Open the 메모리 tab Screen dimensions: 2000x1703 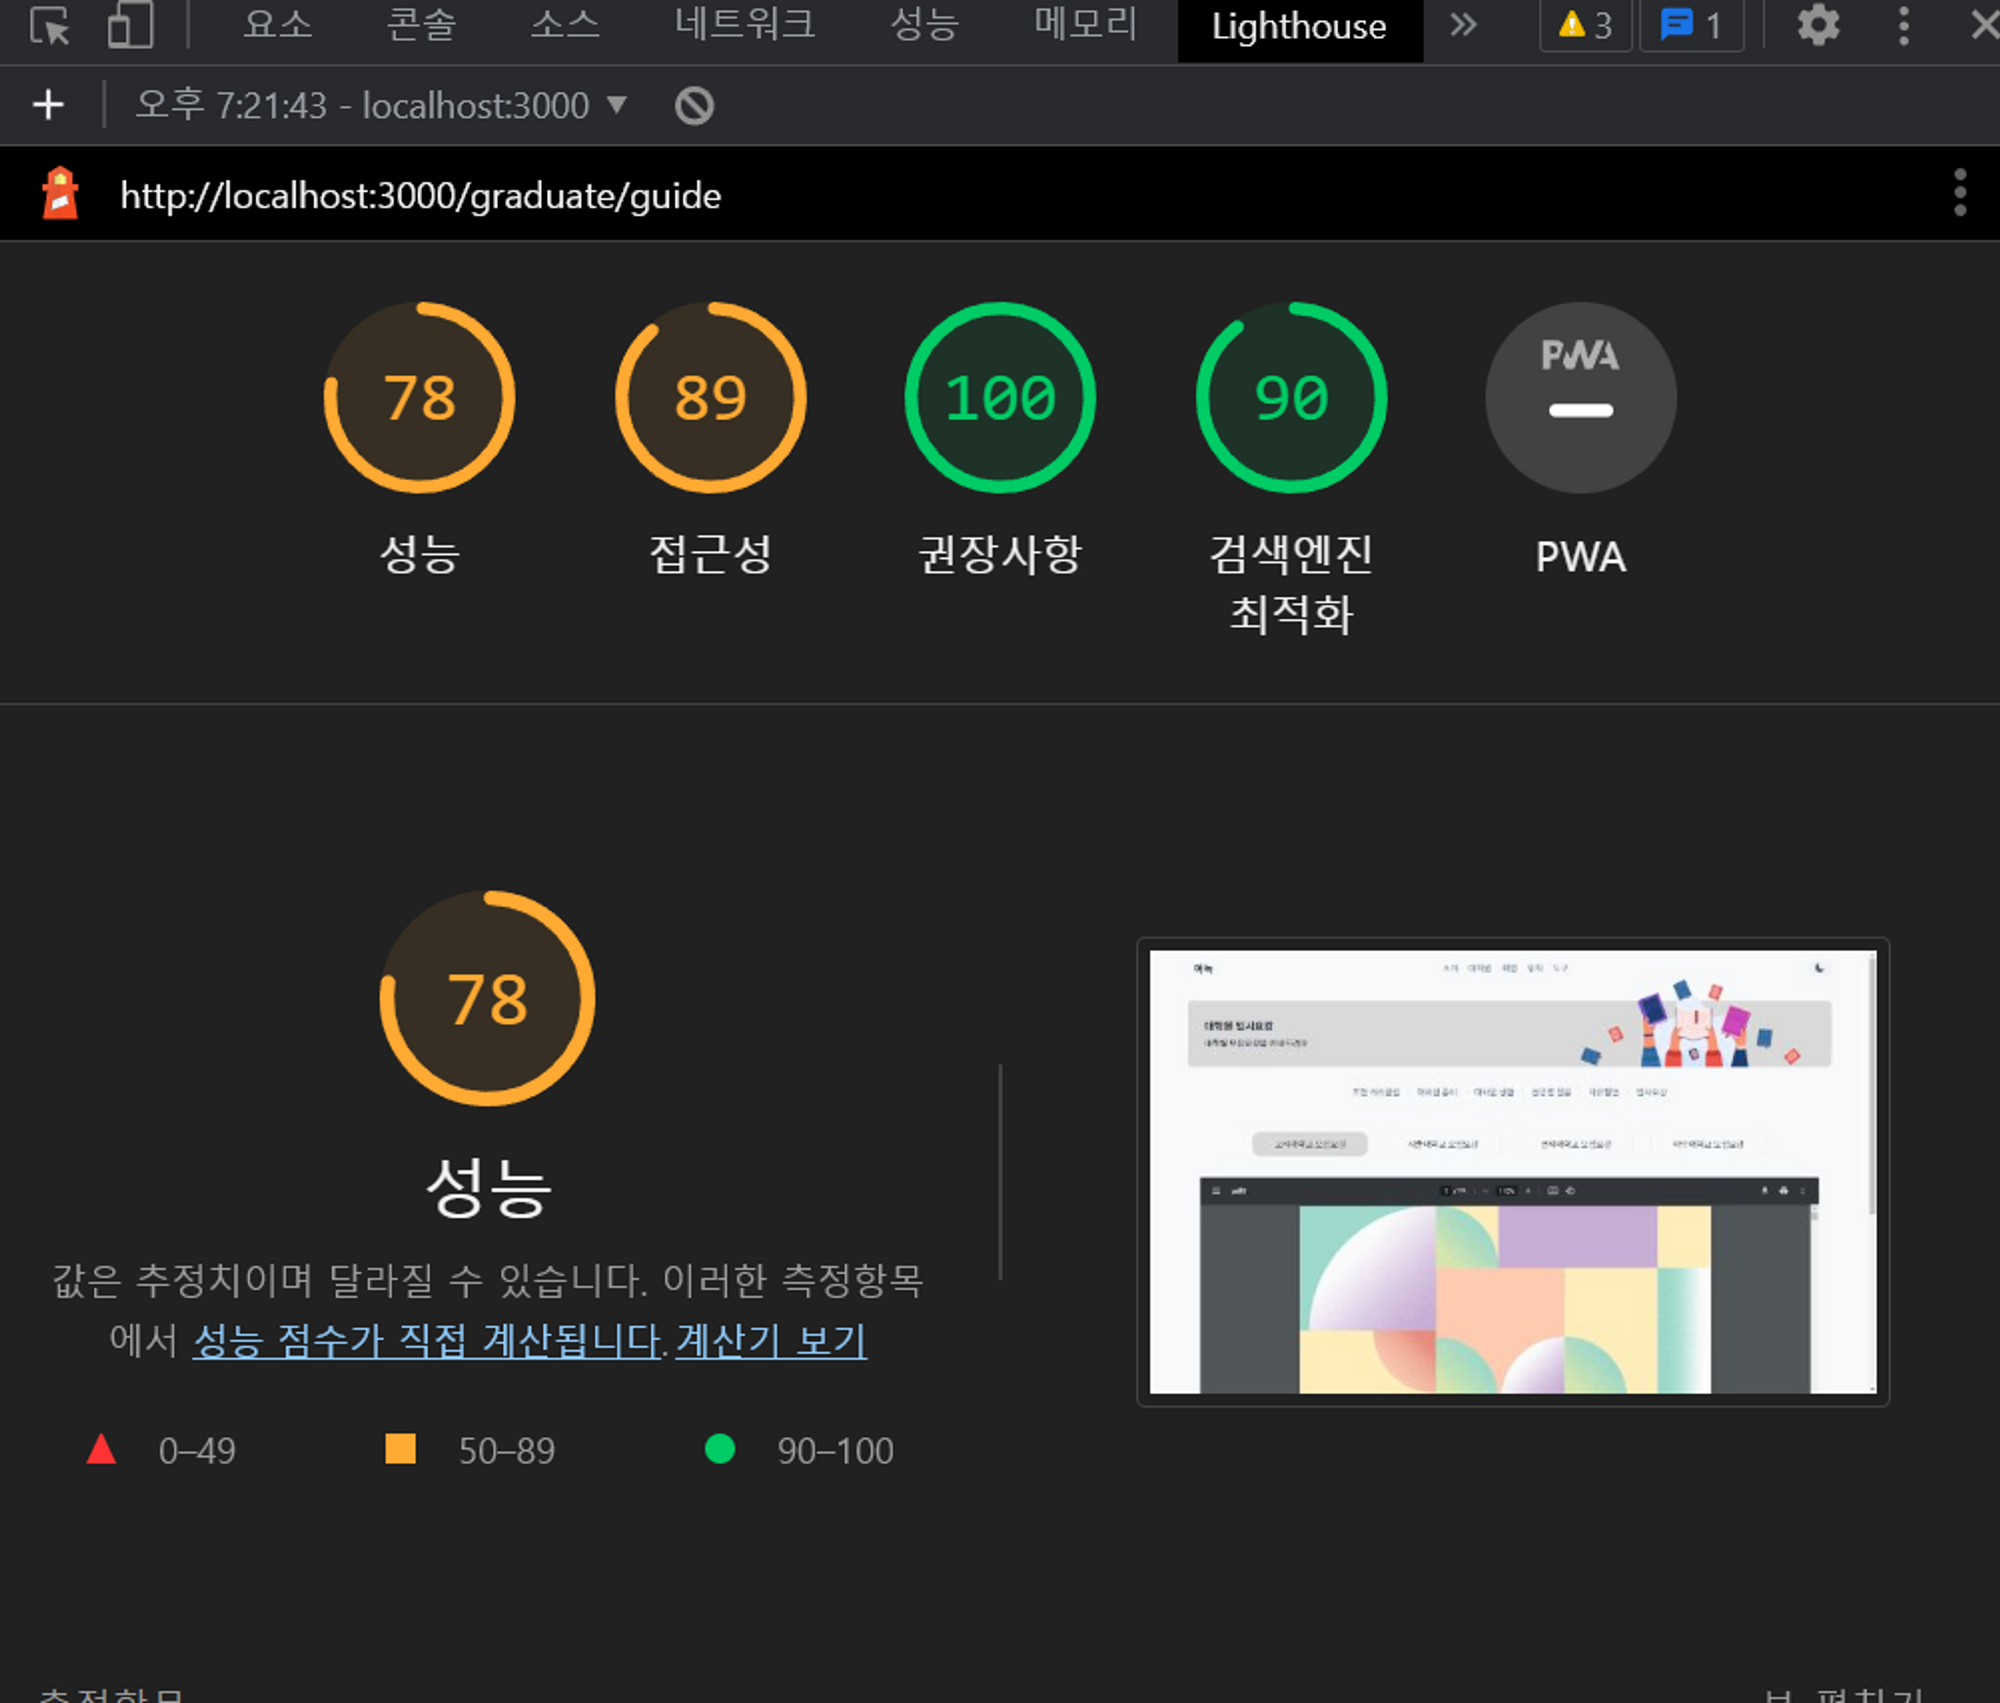(x=1085, y=26)
